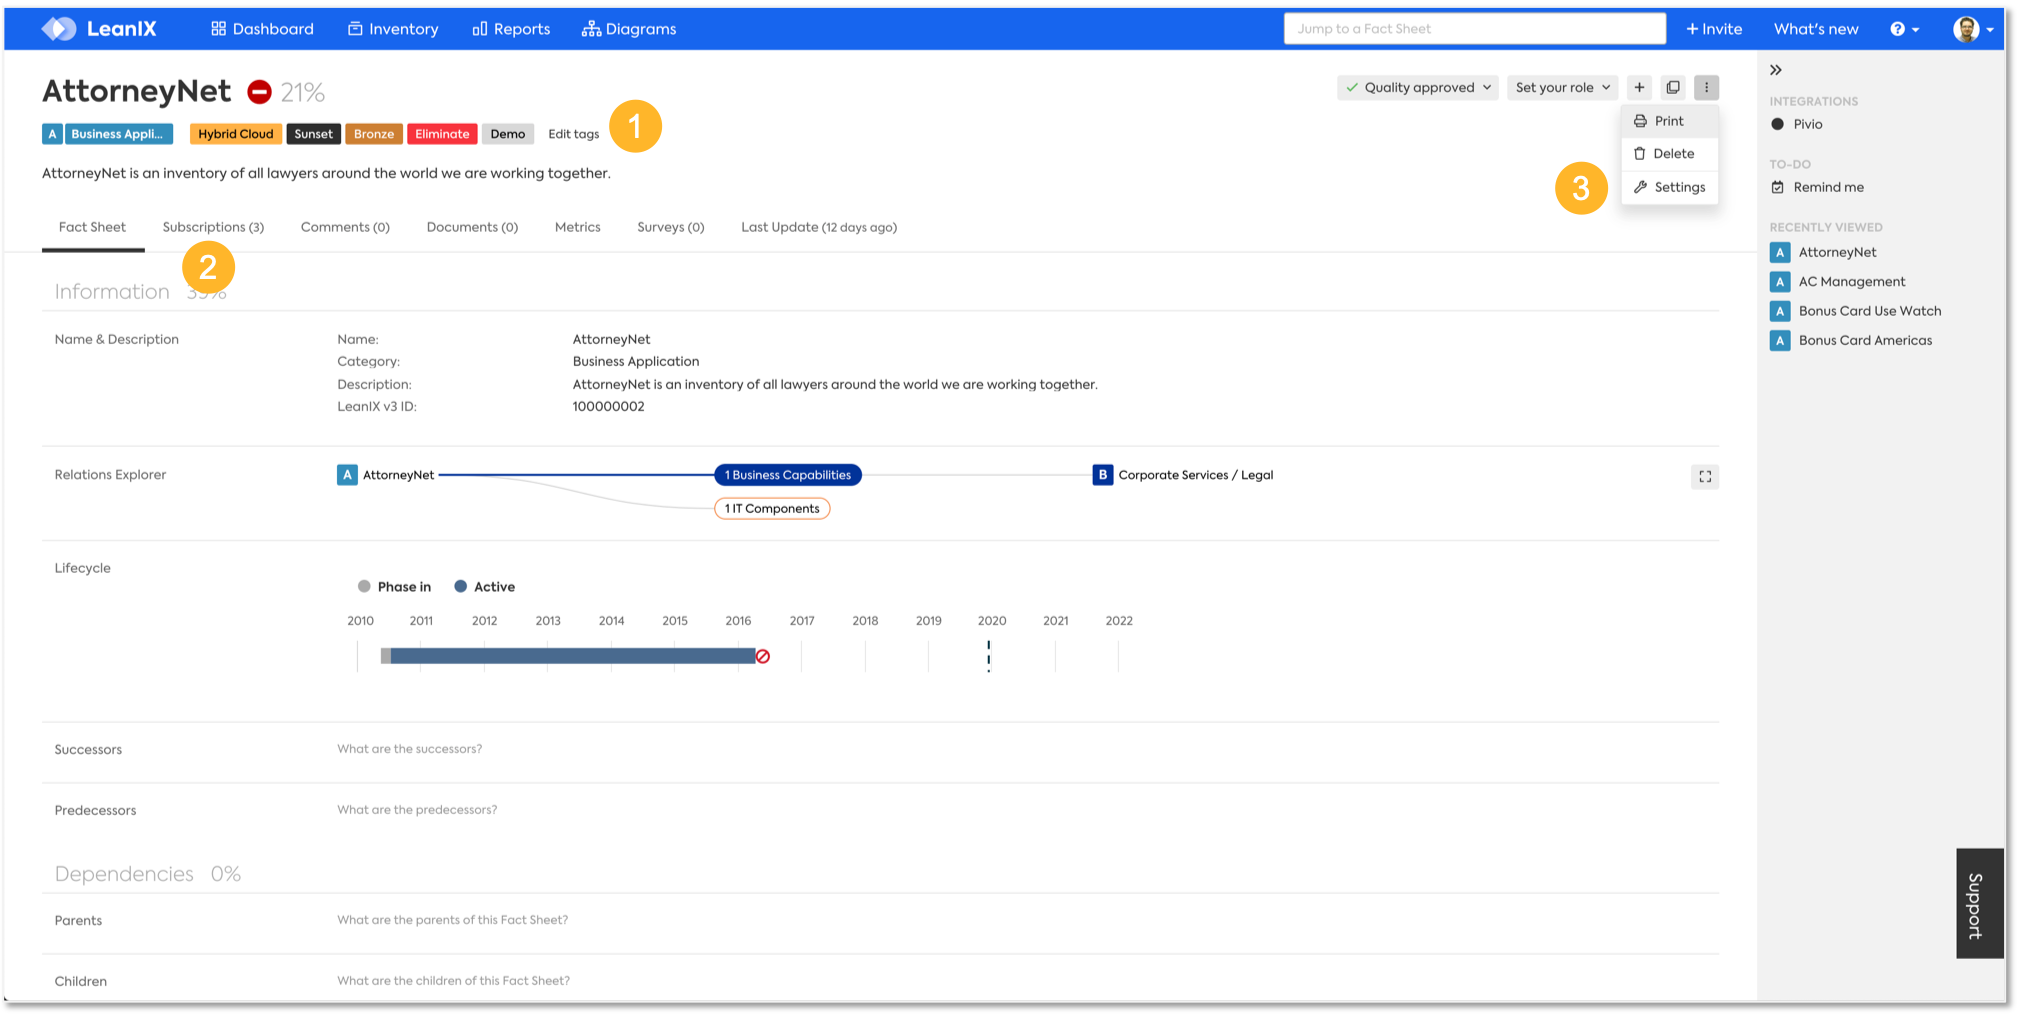
Task: Open the Quality approved dropdown
Action: (x=1417, y=88)
